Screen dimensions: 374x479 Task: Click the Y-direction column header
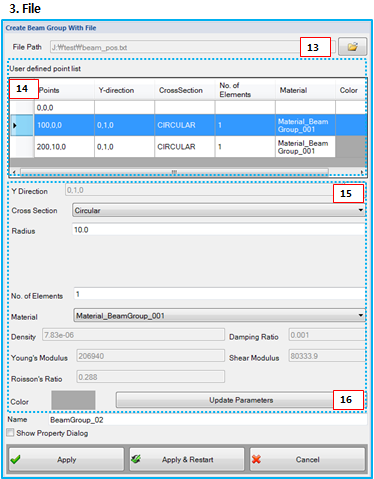pos(124,90)
